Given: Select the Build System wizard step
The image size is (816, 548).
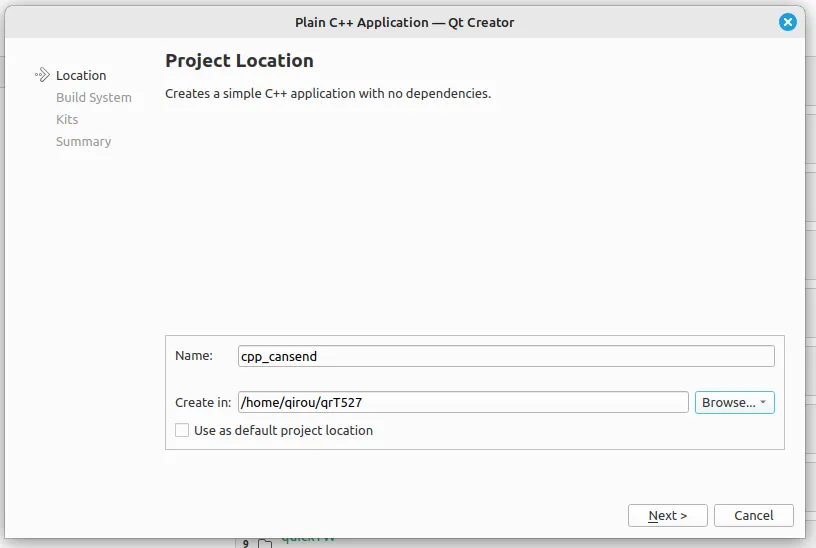Looking at the screenshot, I should point(94,97).
